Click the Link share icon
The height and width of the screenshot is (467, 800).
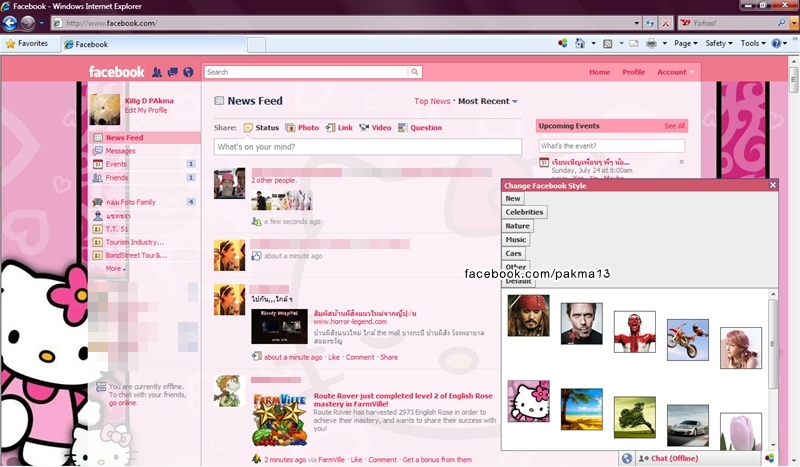pos(330,128)
